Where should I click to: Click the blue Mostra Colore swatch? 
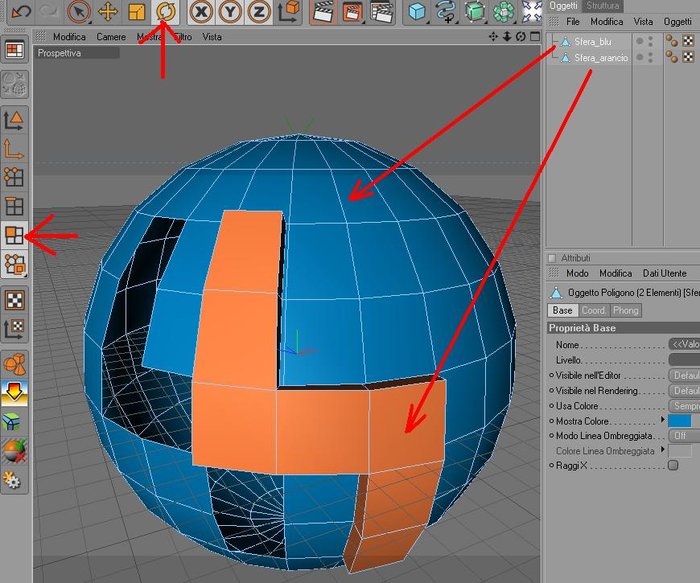click(x=679, y=421)
